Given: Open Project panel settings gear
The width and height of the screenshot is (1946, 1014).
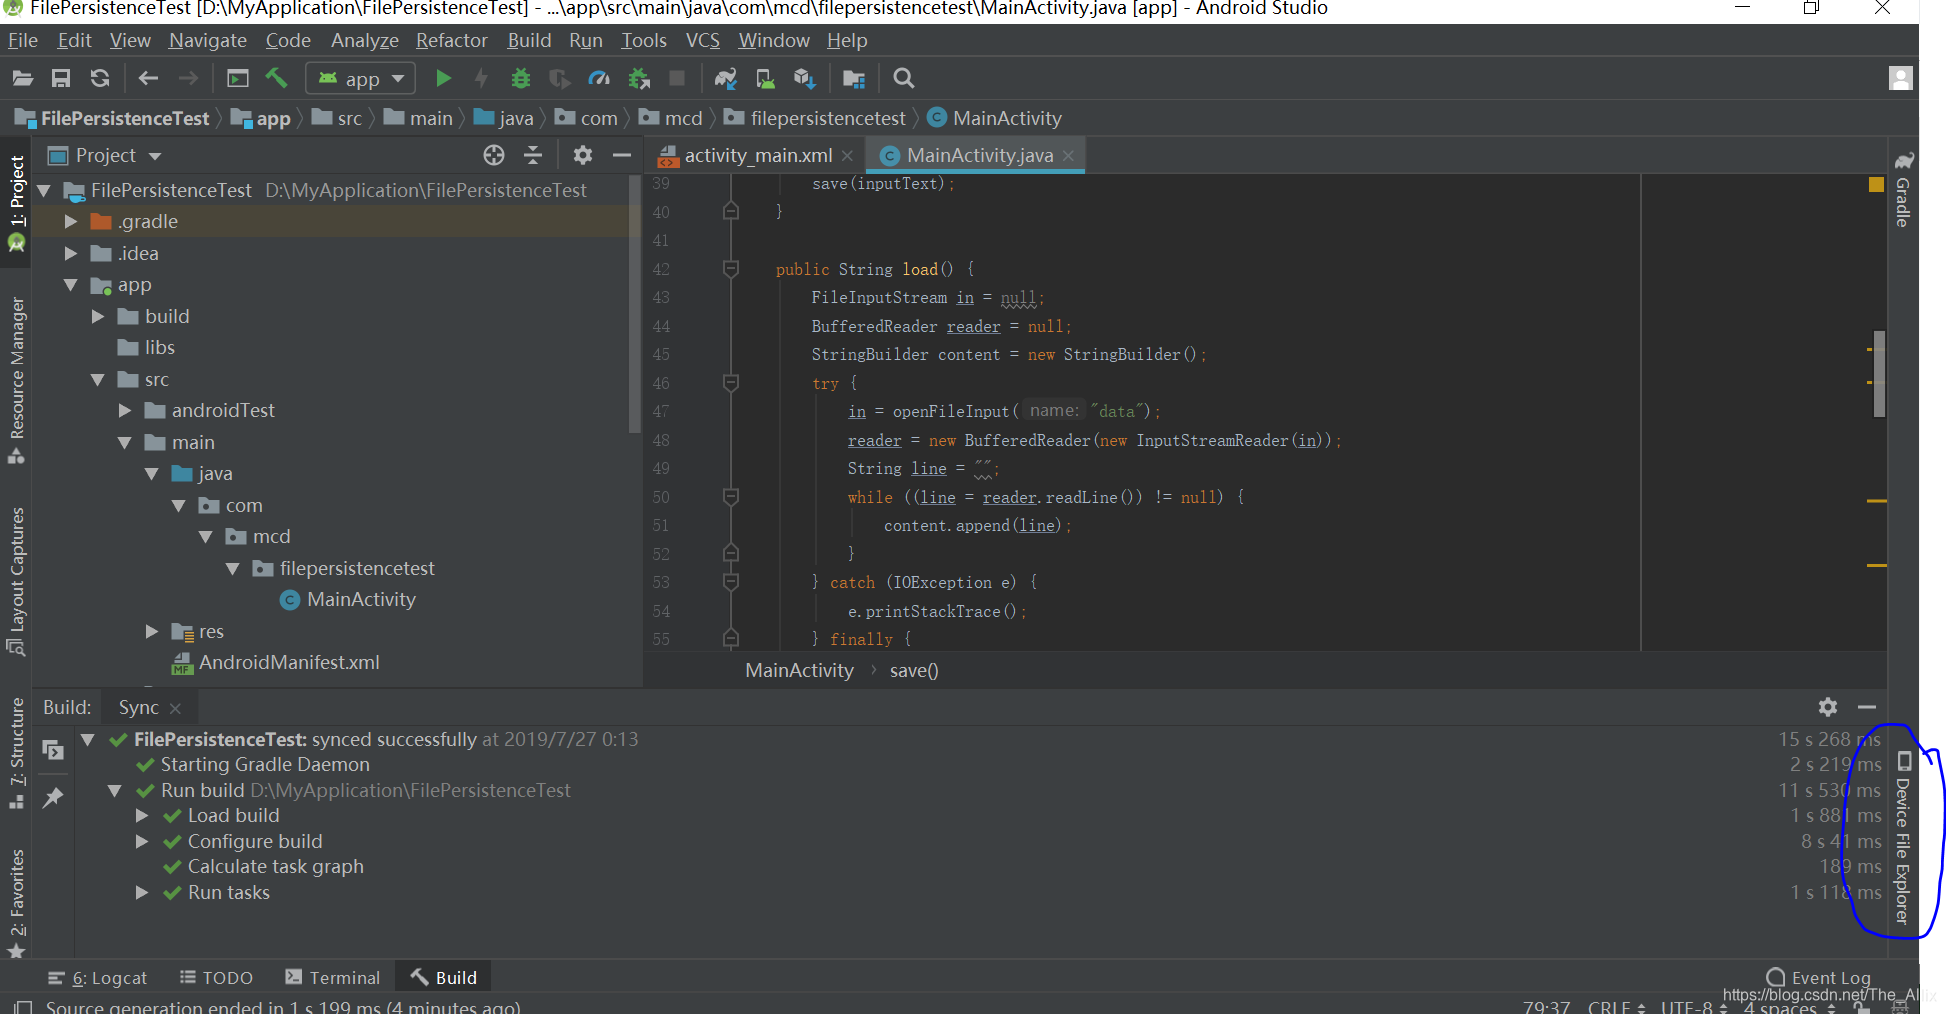Looking at the screenshot, I should pos(583,155).
